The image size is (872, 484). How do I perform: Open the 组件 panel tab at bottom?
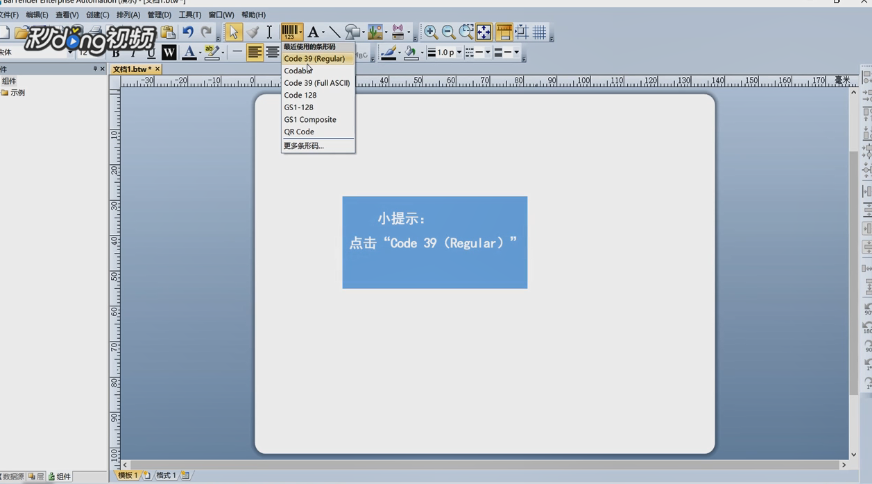60,477
